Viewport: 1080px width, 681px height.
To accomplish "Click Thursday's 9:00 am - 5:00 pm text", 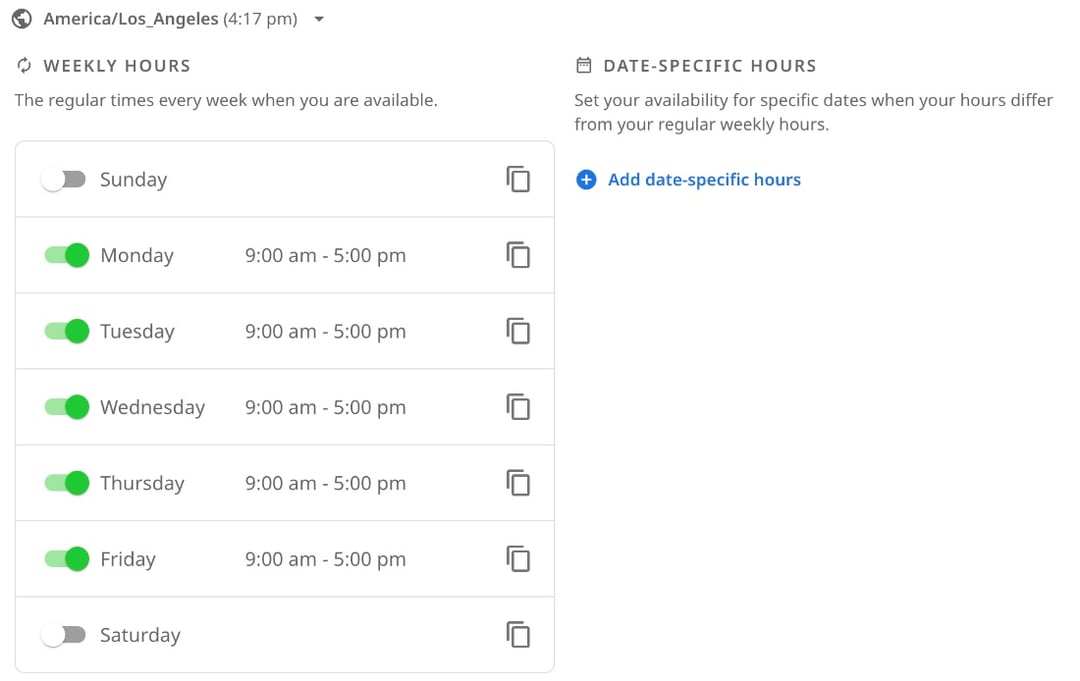I will 325,483.
